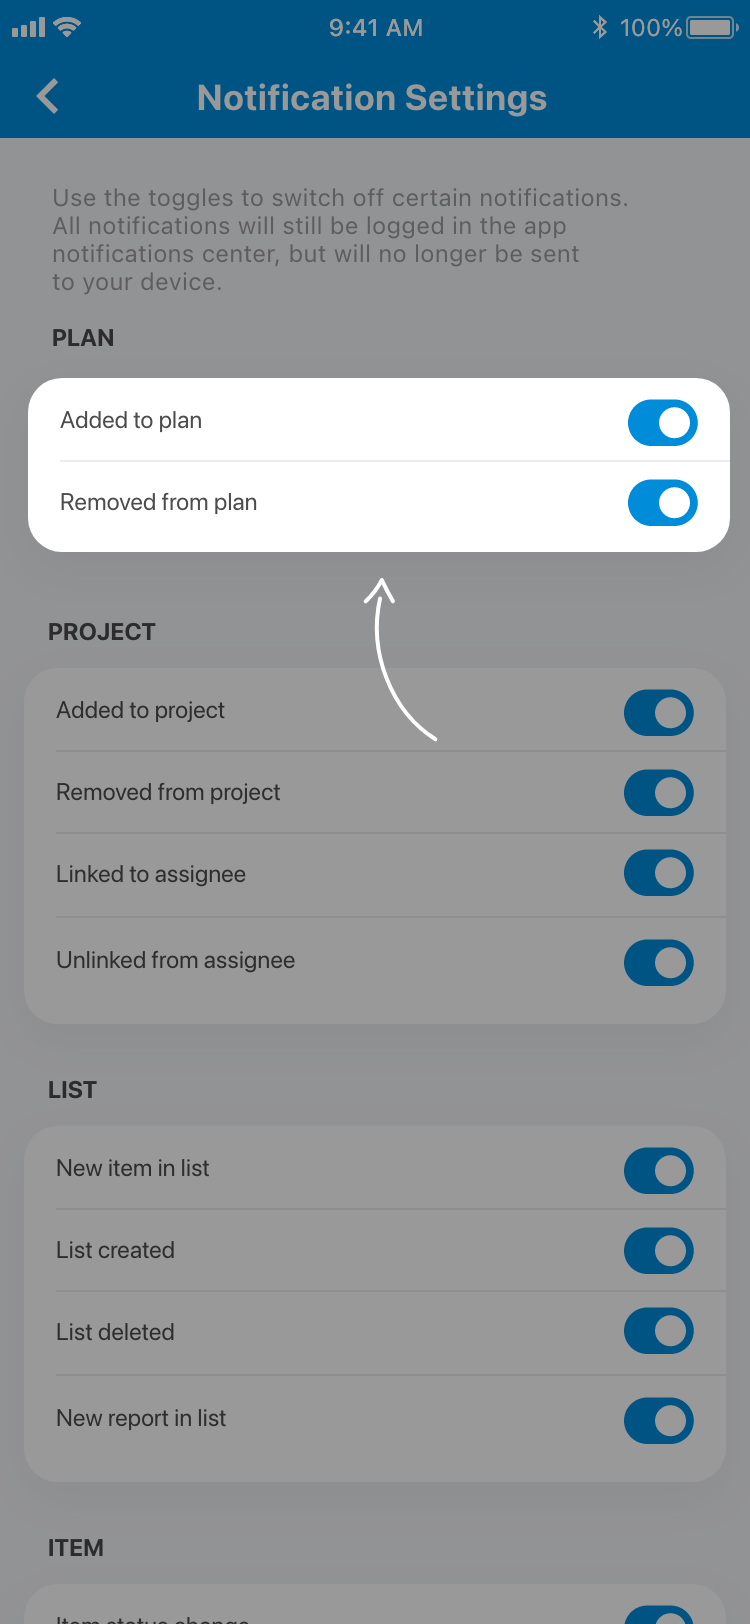Tap the Bluetooth status icon
Screen dimensions: 750x1624
click(x=600, y=27)
